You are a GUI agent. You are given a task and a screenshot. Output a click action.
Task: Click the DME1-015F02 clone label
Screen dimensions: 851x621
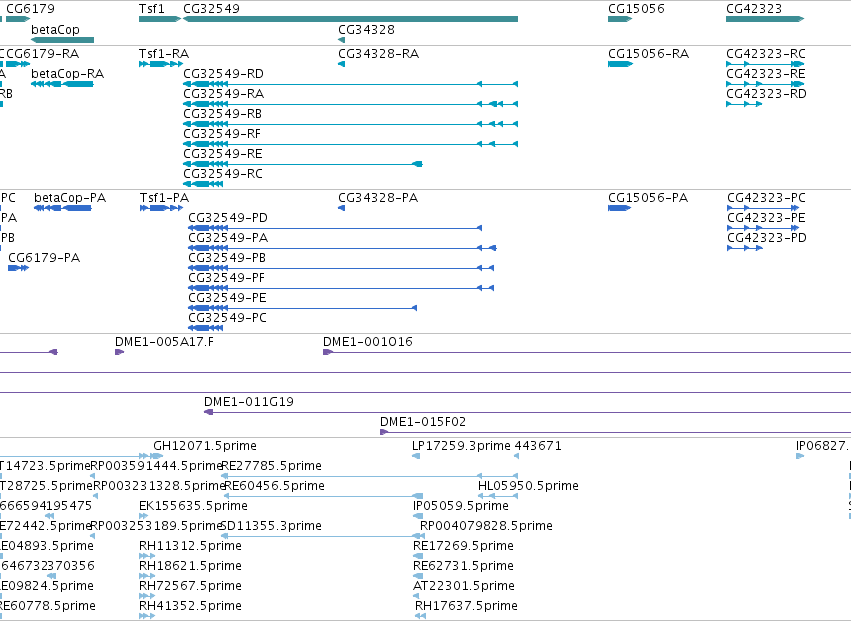[423, 422]
